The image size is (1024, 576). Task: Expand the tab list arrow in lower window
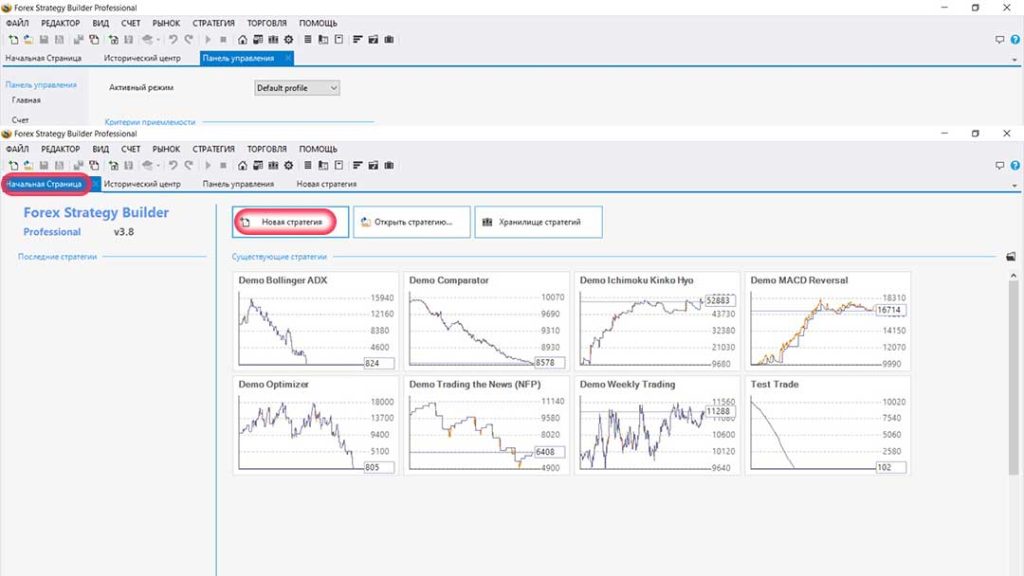(1015, 186)
